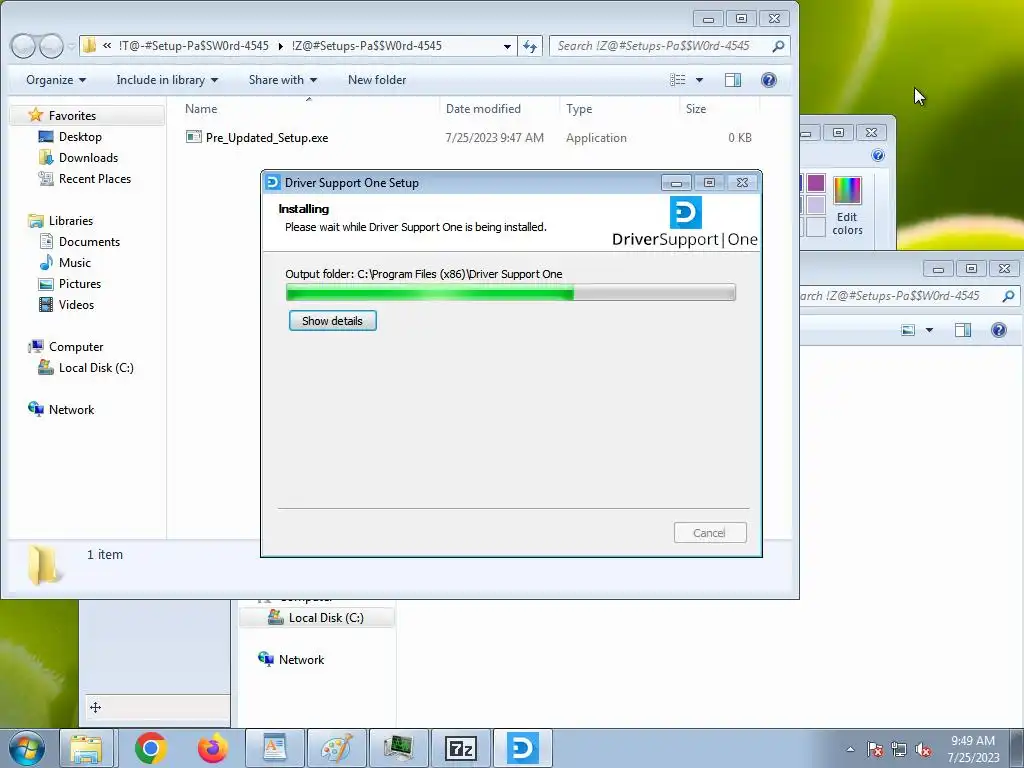
Task: Open the Share with dropdown
Action: coord(283,80)
